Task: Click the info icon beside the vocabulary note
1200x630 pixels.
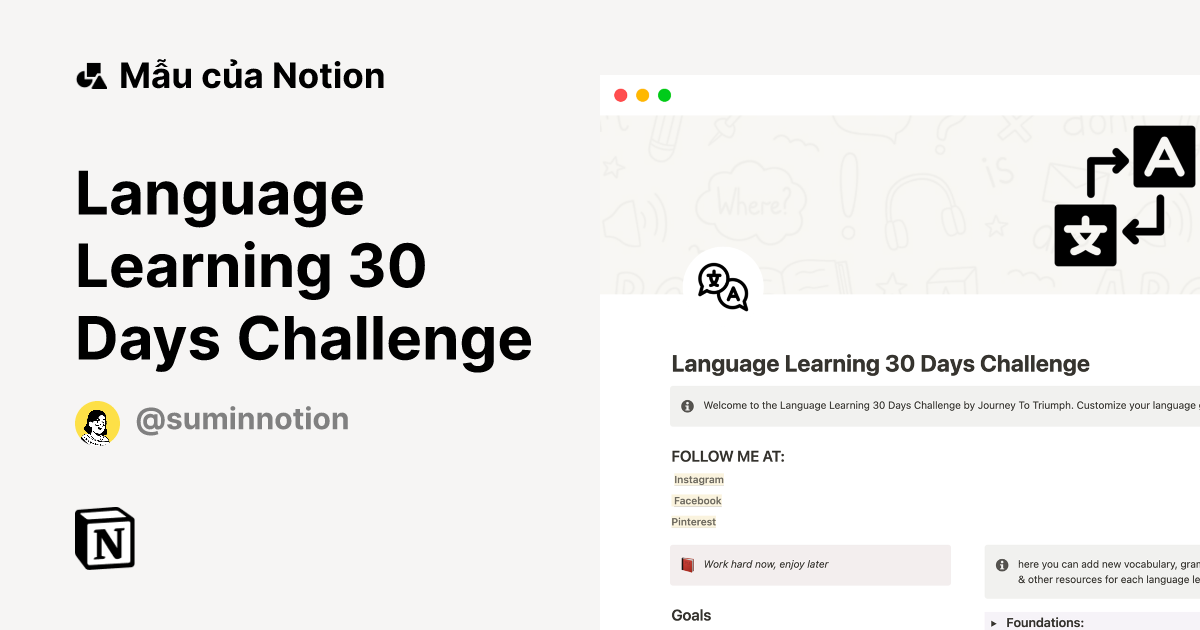Action: click(1001, 564)
